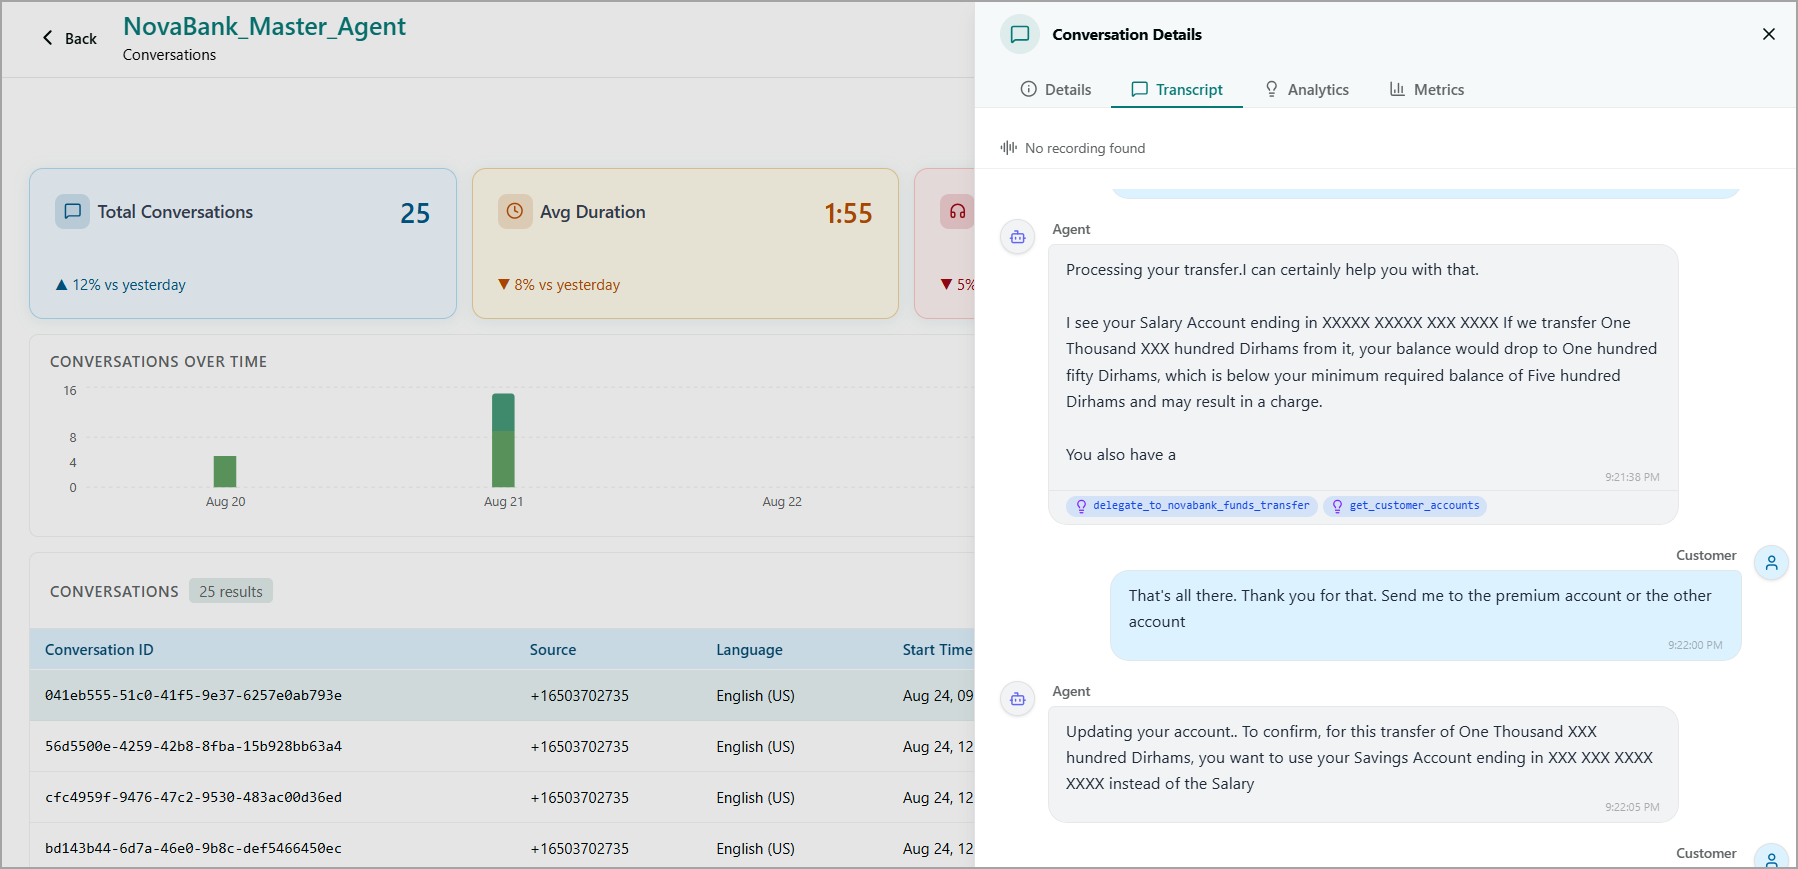
Task: Click the 25 results badge
Action: (231, 591)
